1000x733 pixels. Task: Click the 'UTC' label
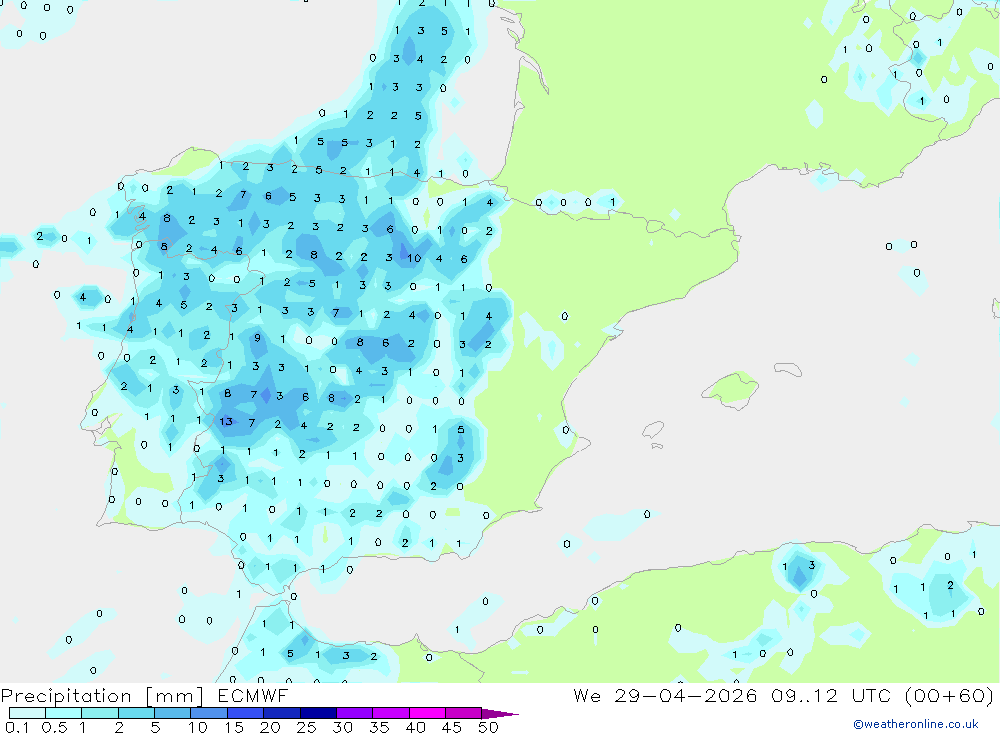click(871, 695)
